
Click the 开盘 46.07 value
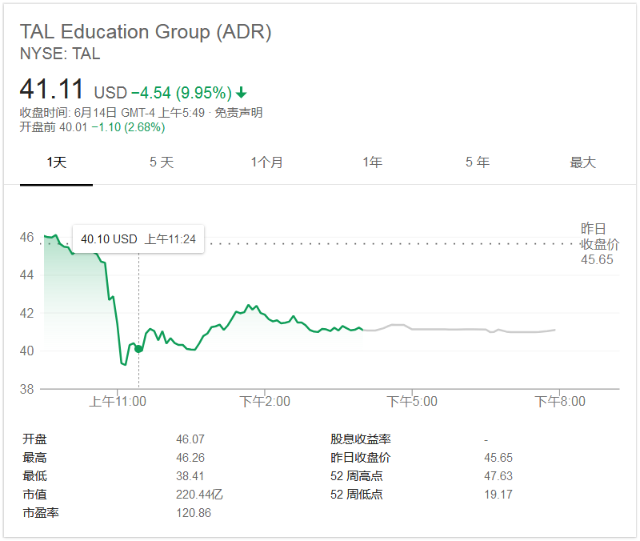click(190, 439)
